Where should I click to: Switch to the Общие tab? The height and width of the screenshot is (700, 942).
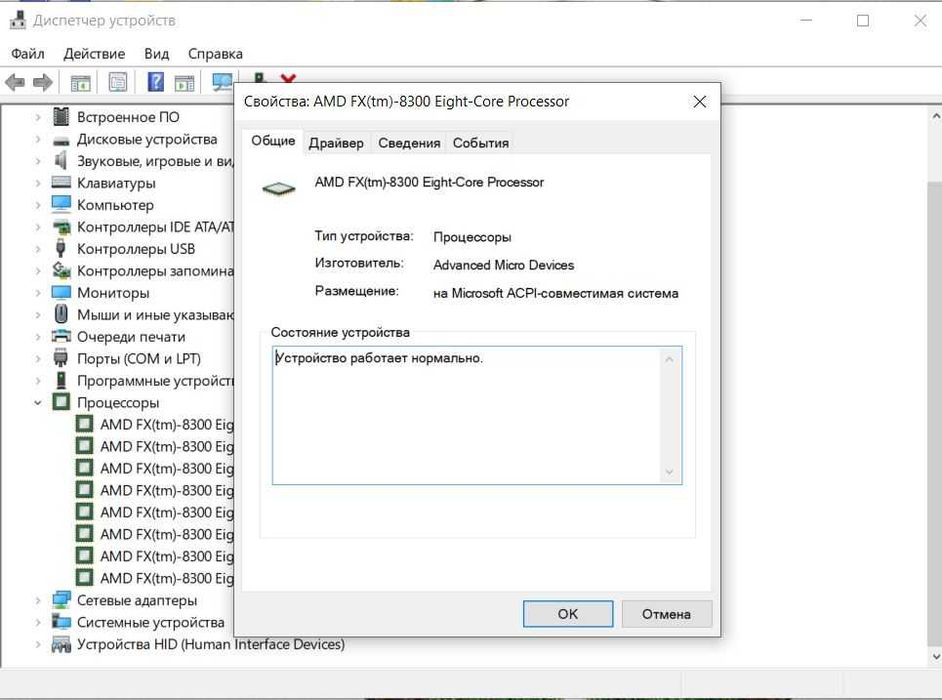(273, 141)
